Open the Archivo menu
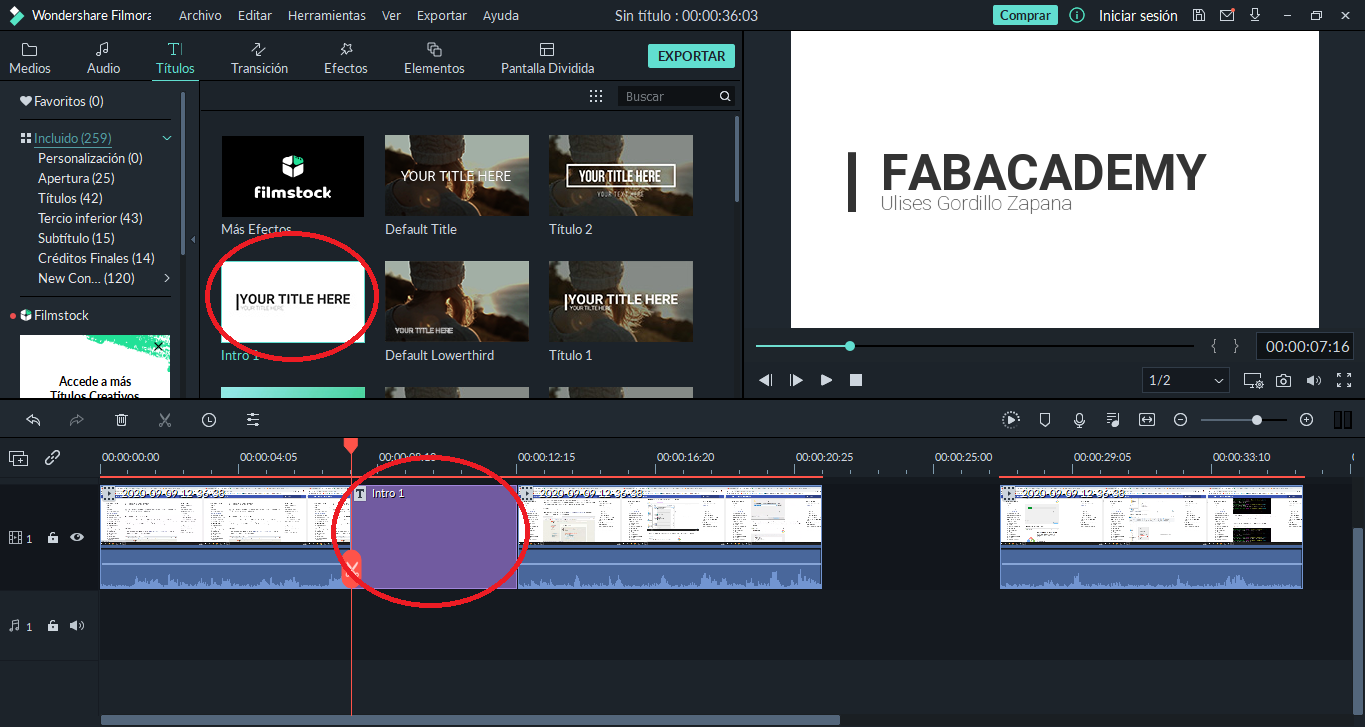Viewport: 1365px width, 727px height. 201,16
